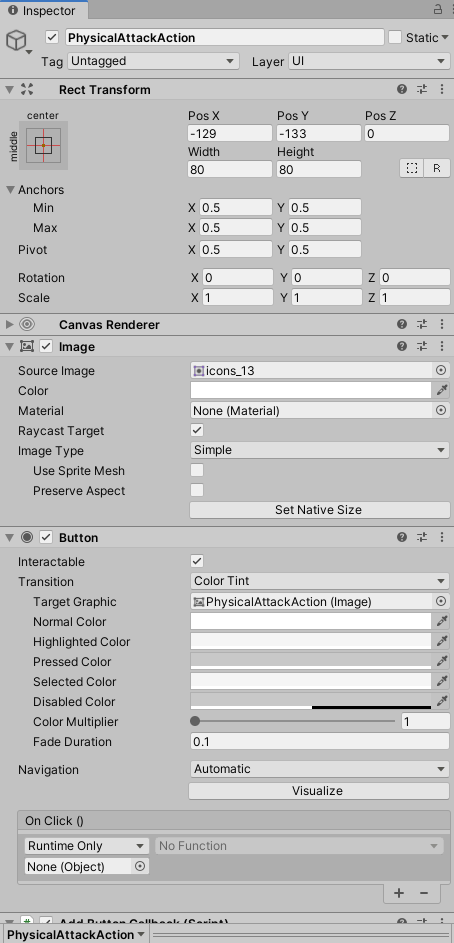Enable Preserve Aspect checkbox
Image resolution: width=454 pixels, height=943 pixels.
(x=197, y=490)
